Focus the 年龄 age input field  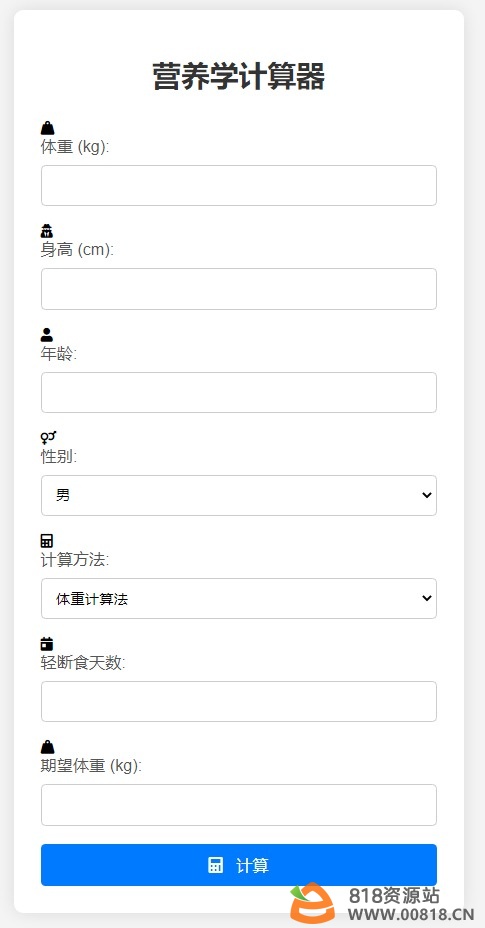click(x=239, y=392)
